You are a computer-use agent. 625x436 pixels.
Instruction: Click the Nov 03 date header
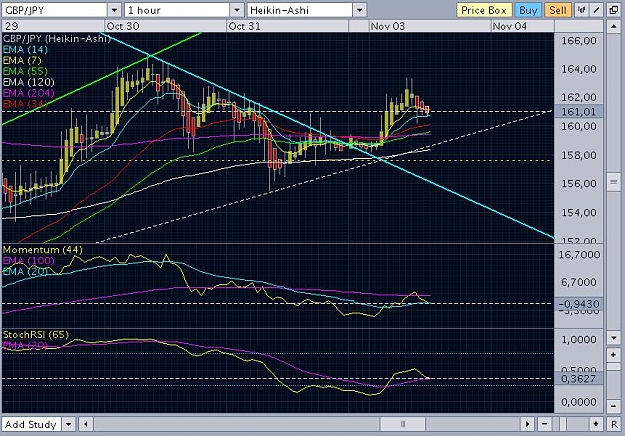388,26
